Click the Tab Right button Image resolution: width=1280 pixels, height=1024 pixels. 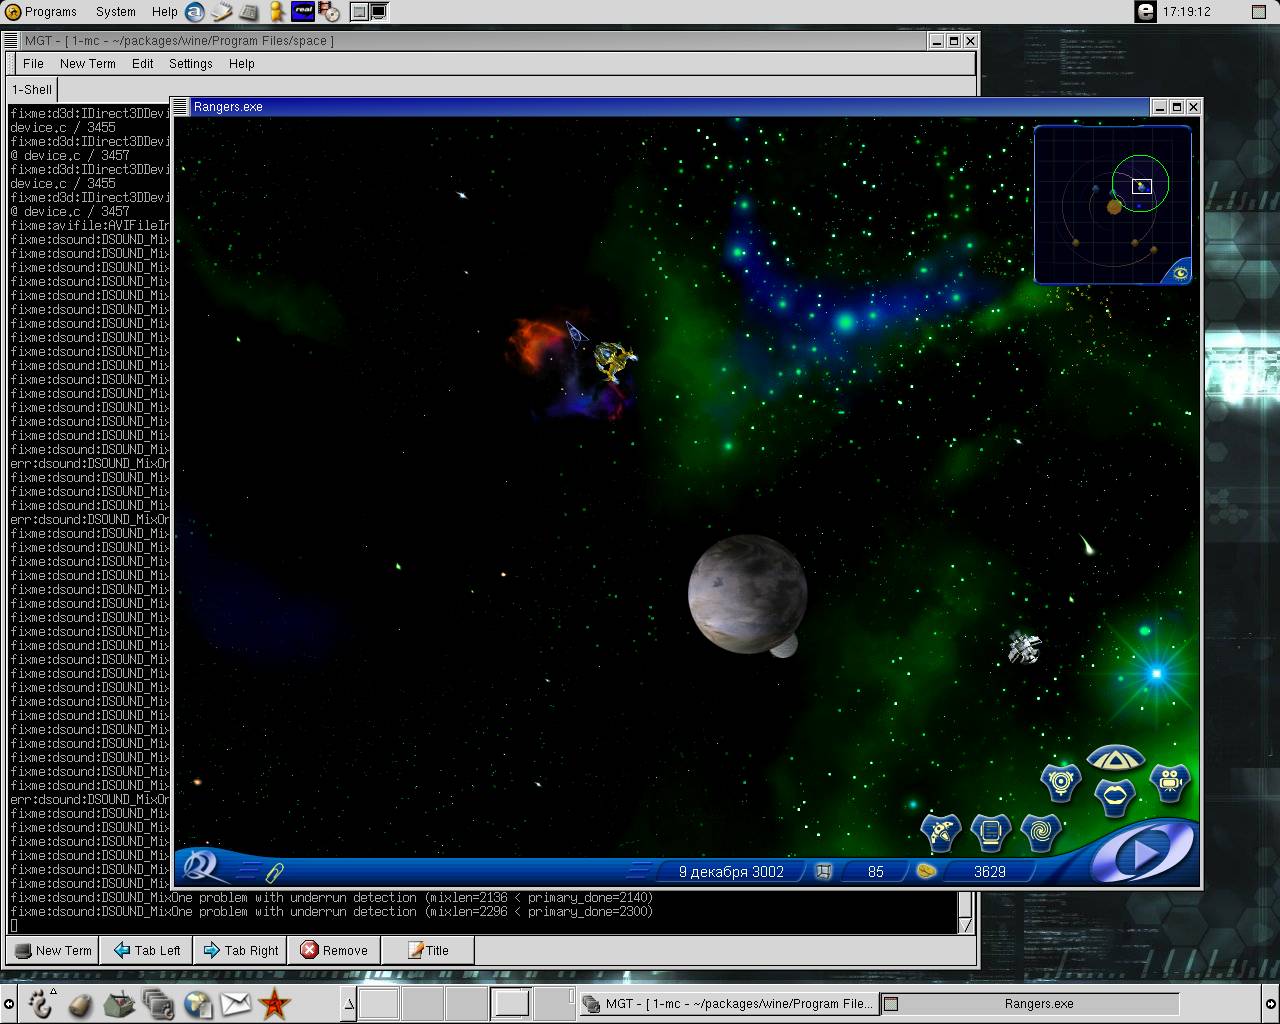(240, 950)
